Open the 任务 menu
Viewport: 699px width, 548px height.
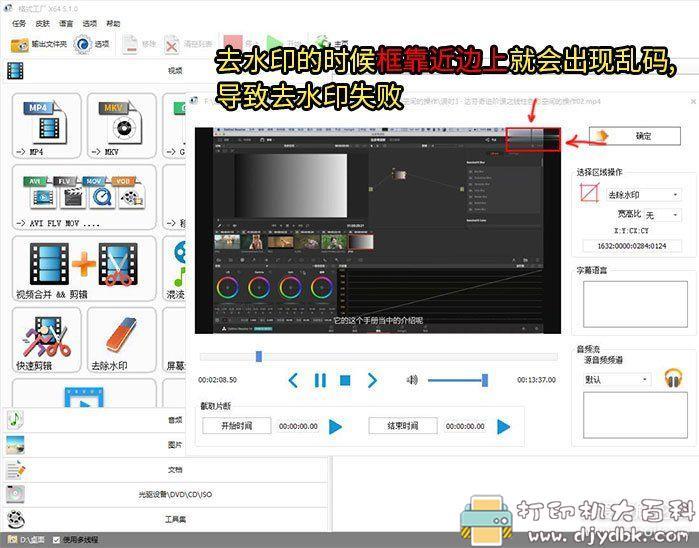pos(19,24)
